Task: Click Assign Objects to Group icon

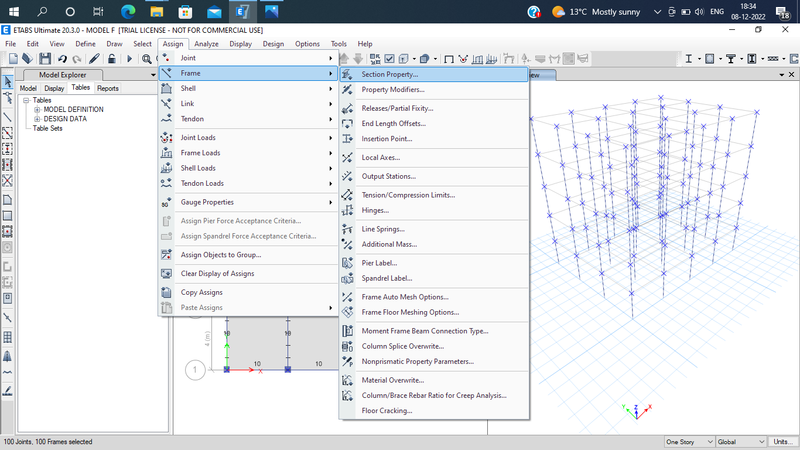Action: pyautogui.click(x=166, y=255)
